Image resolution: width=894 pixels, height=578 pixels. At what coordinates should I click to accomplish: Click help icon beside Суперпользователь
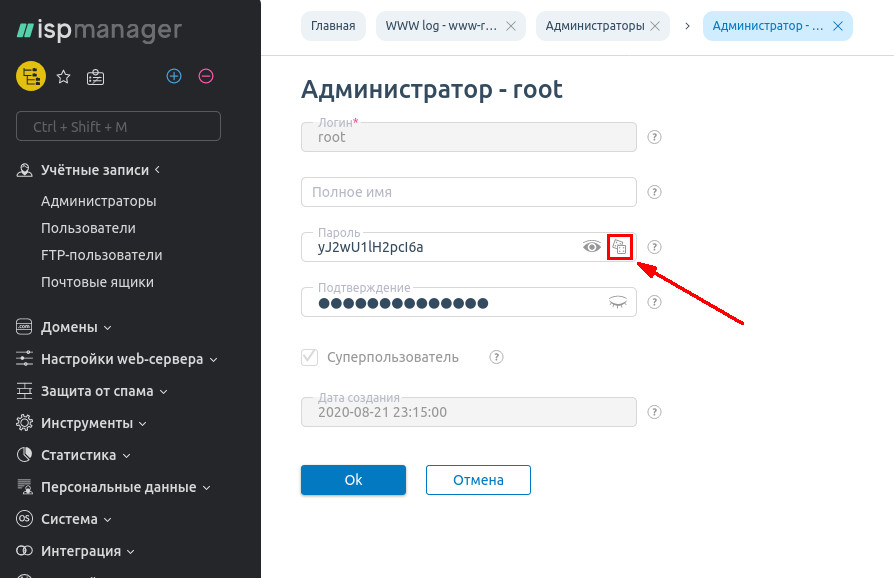pyautogui.click(x=496, y=357)
